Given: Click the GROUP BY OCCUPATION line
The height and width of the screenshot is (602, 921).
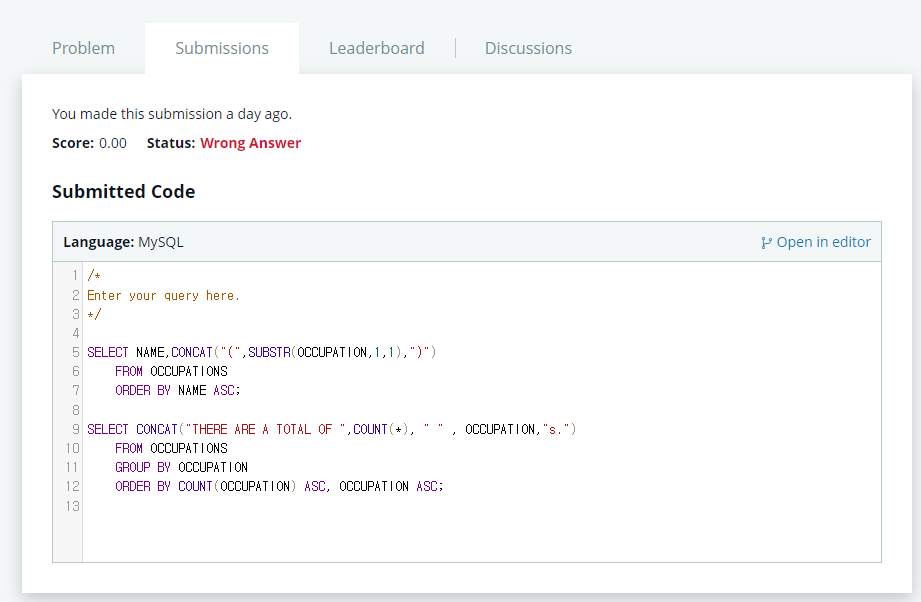Looking at the screenshot, I should click(x=181, y=468).
